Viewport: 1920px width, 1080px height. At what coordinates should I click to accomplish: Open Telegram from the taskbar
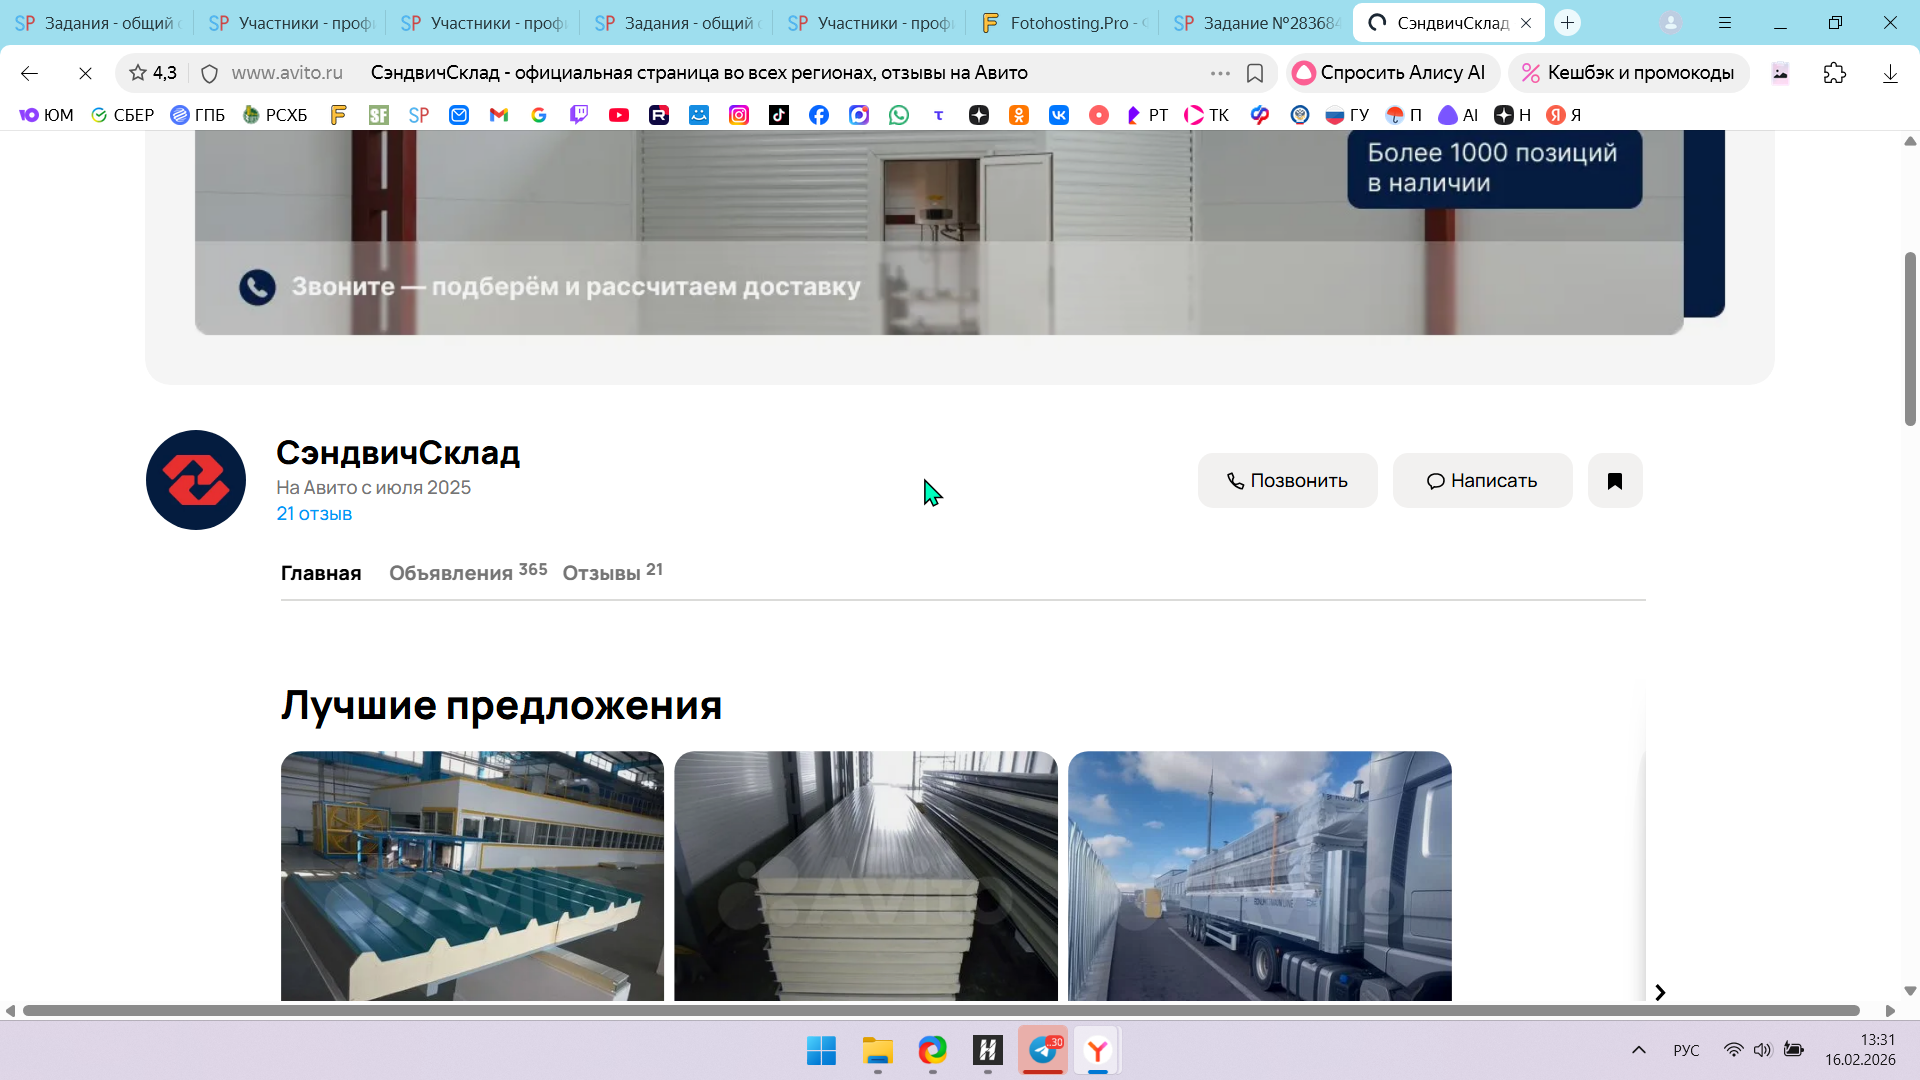(x=1043, y=1050)
